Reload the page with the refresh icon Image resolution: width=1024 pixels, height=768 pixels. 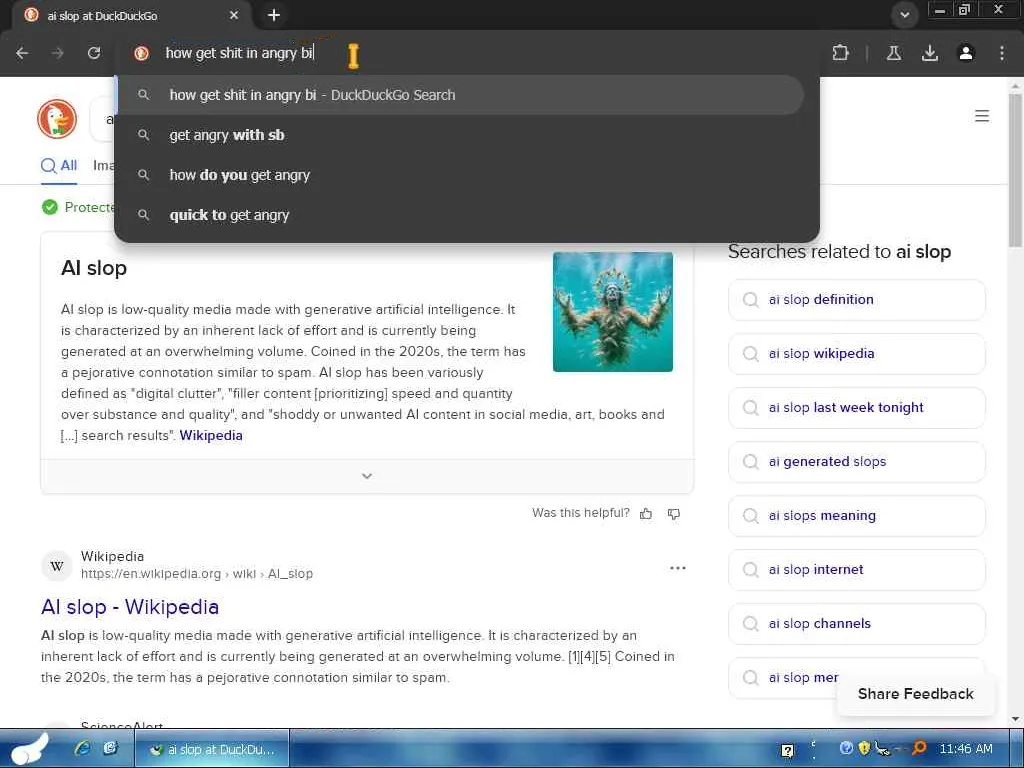[x=94, y=53]
